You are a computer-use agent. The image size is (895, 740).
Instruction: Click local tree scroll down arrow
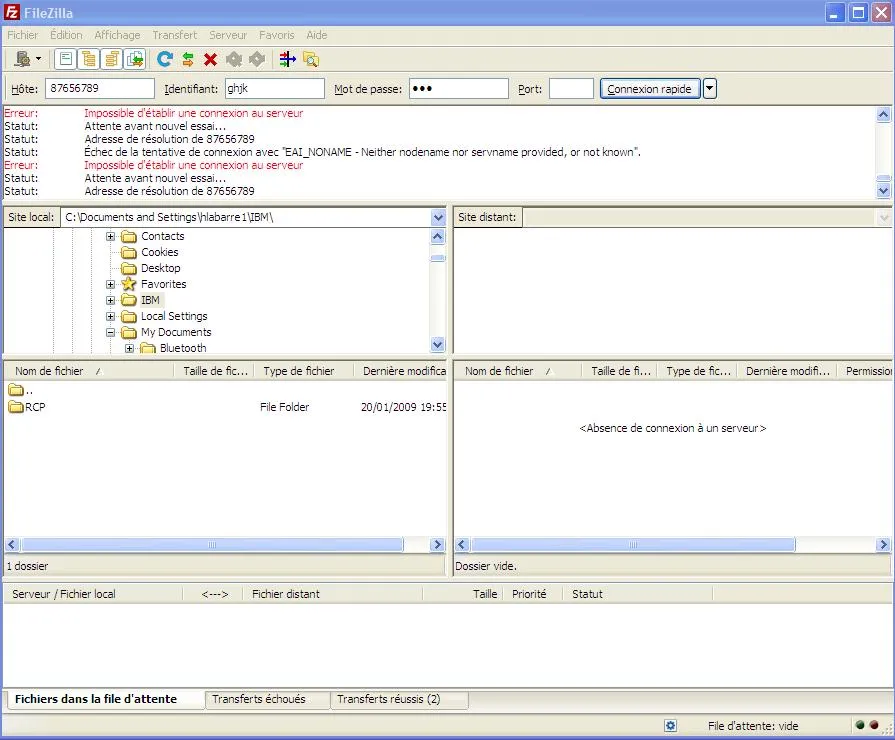tap(438, 344)
